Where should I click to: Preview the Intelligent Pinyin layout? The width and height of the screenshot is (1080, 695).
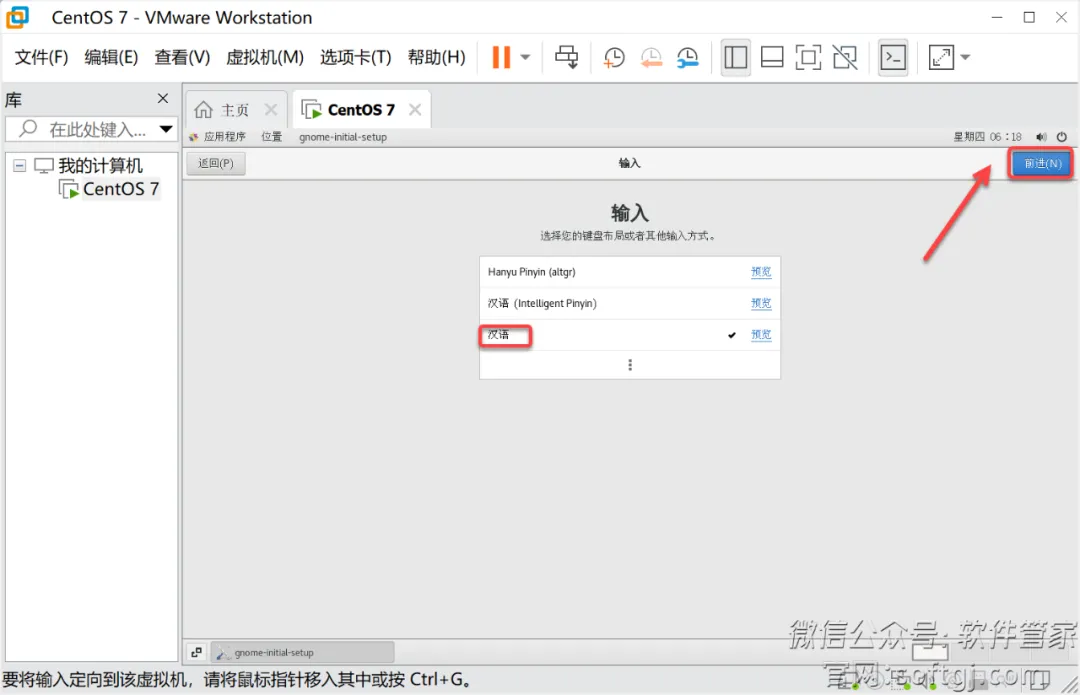[760, 303]
